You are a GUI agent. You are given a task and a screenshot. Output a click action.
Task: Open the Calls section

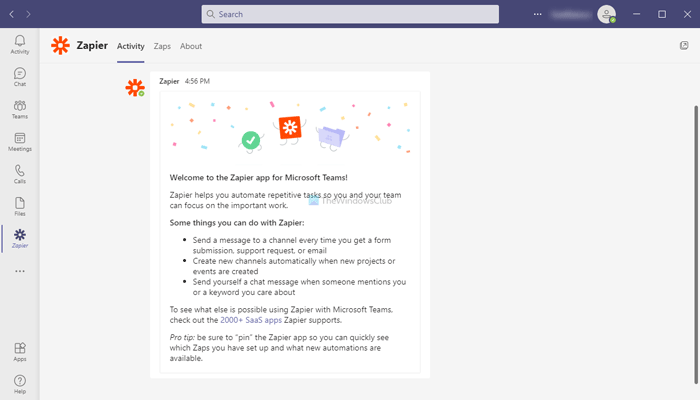(x=20, y=174)
